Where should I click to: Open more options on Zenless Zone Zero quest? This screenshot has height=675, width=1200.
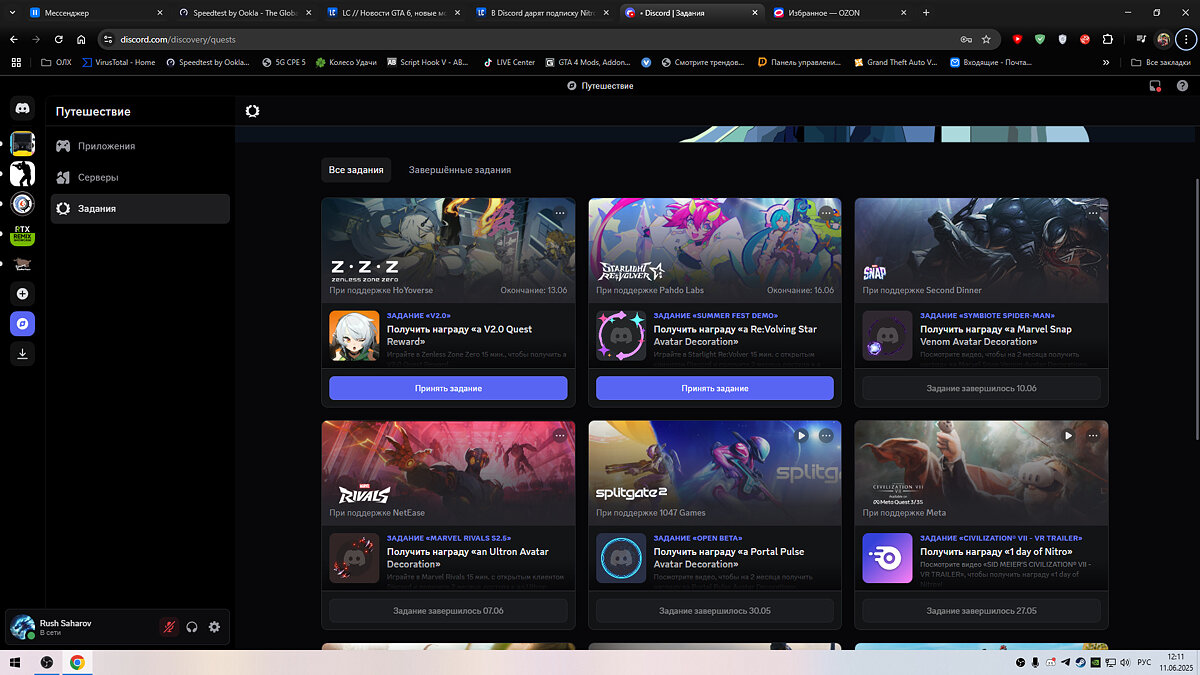(x=560, y=213)
